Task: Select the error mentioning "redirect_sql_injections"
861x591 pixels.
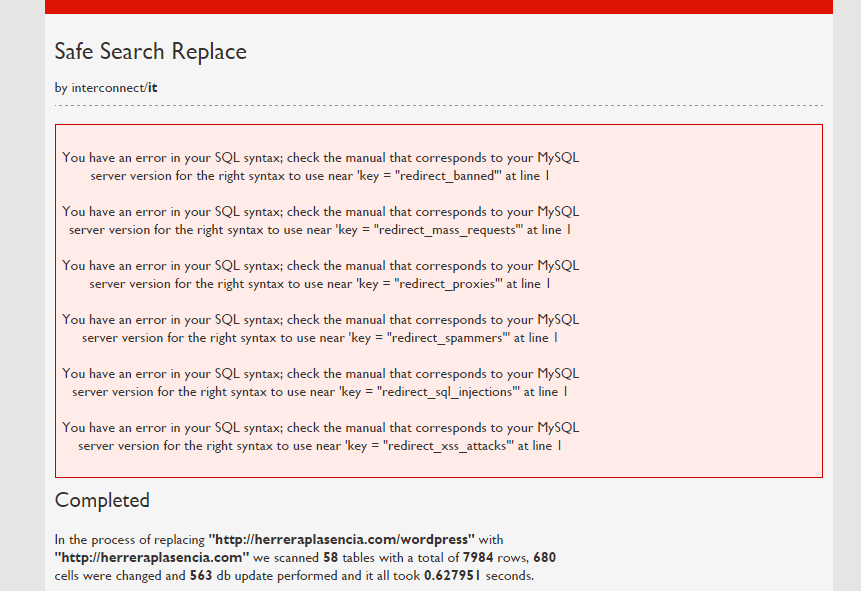Action: coord(320,382)
